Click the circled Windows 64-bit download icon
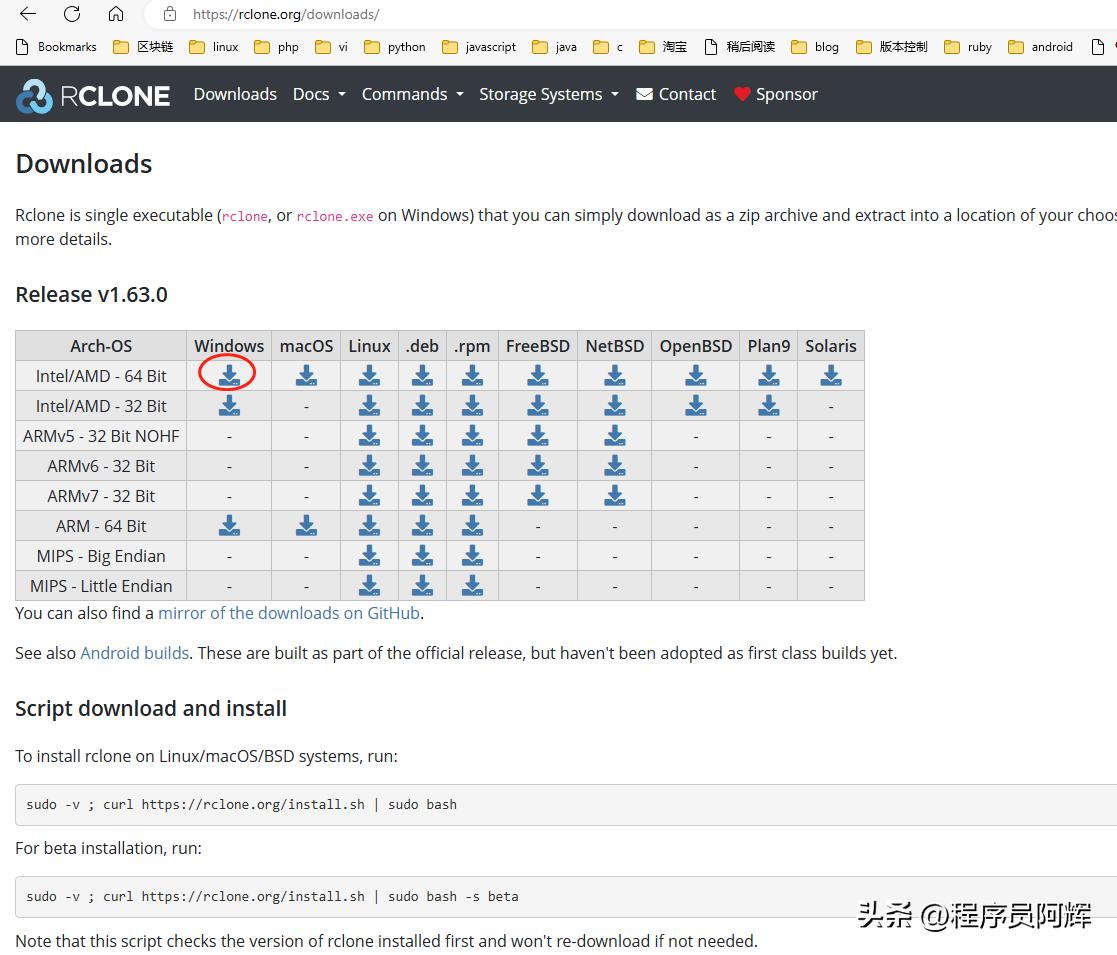Screen dimensions: 1117x955 pyautogui.click(x=228, y=375)
